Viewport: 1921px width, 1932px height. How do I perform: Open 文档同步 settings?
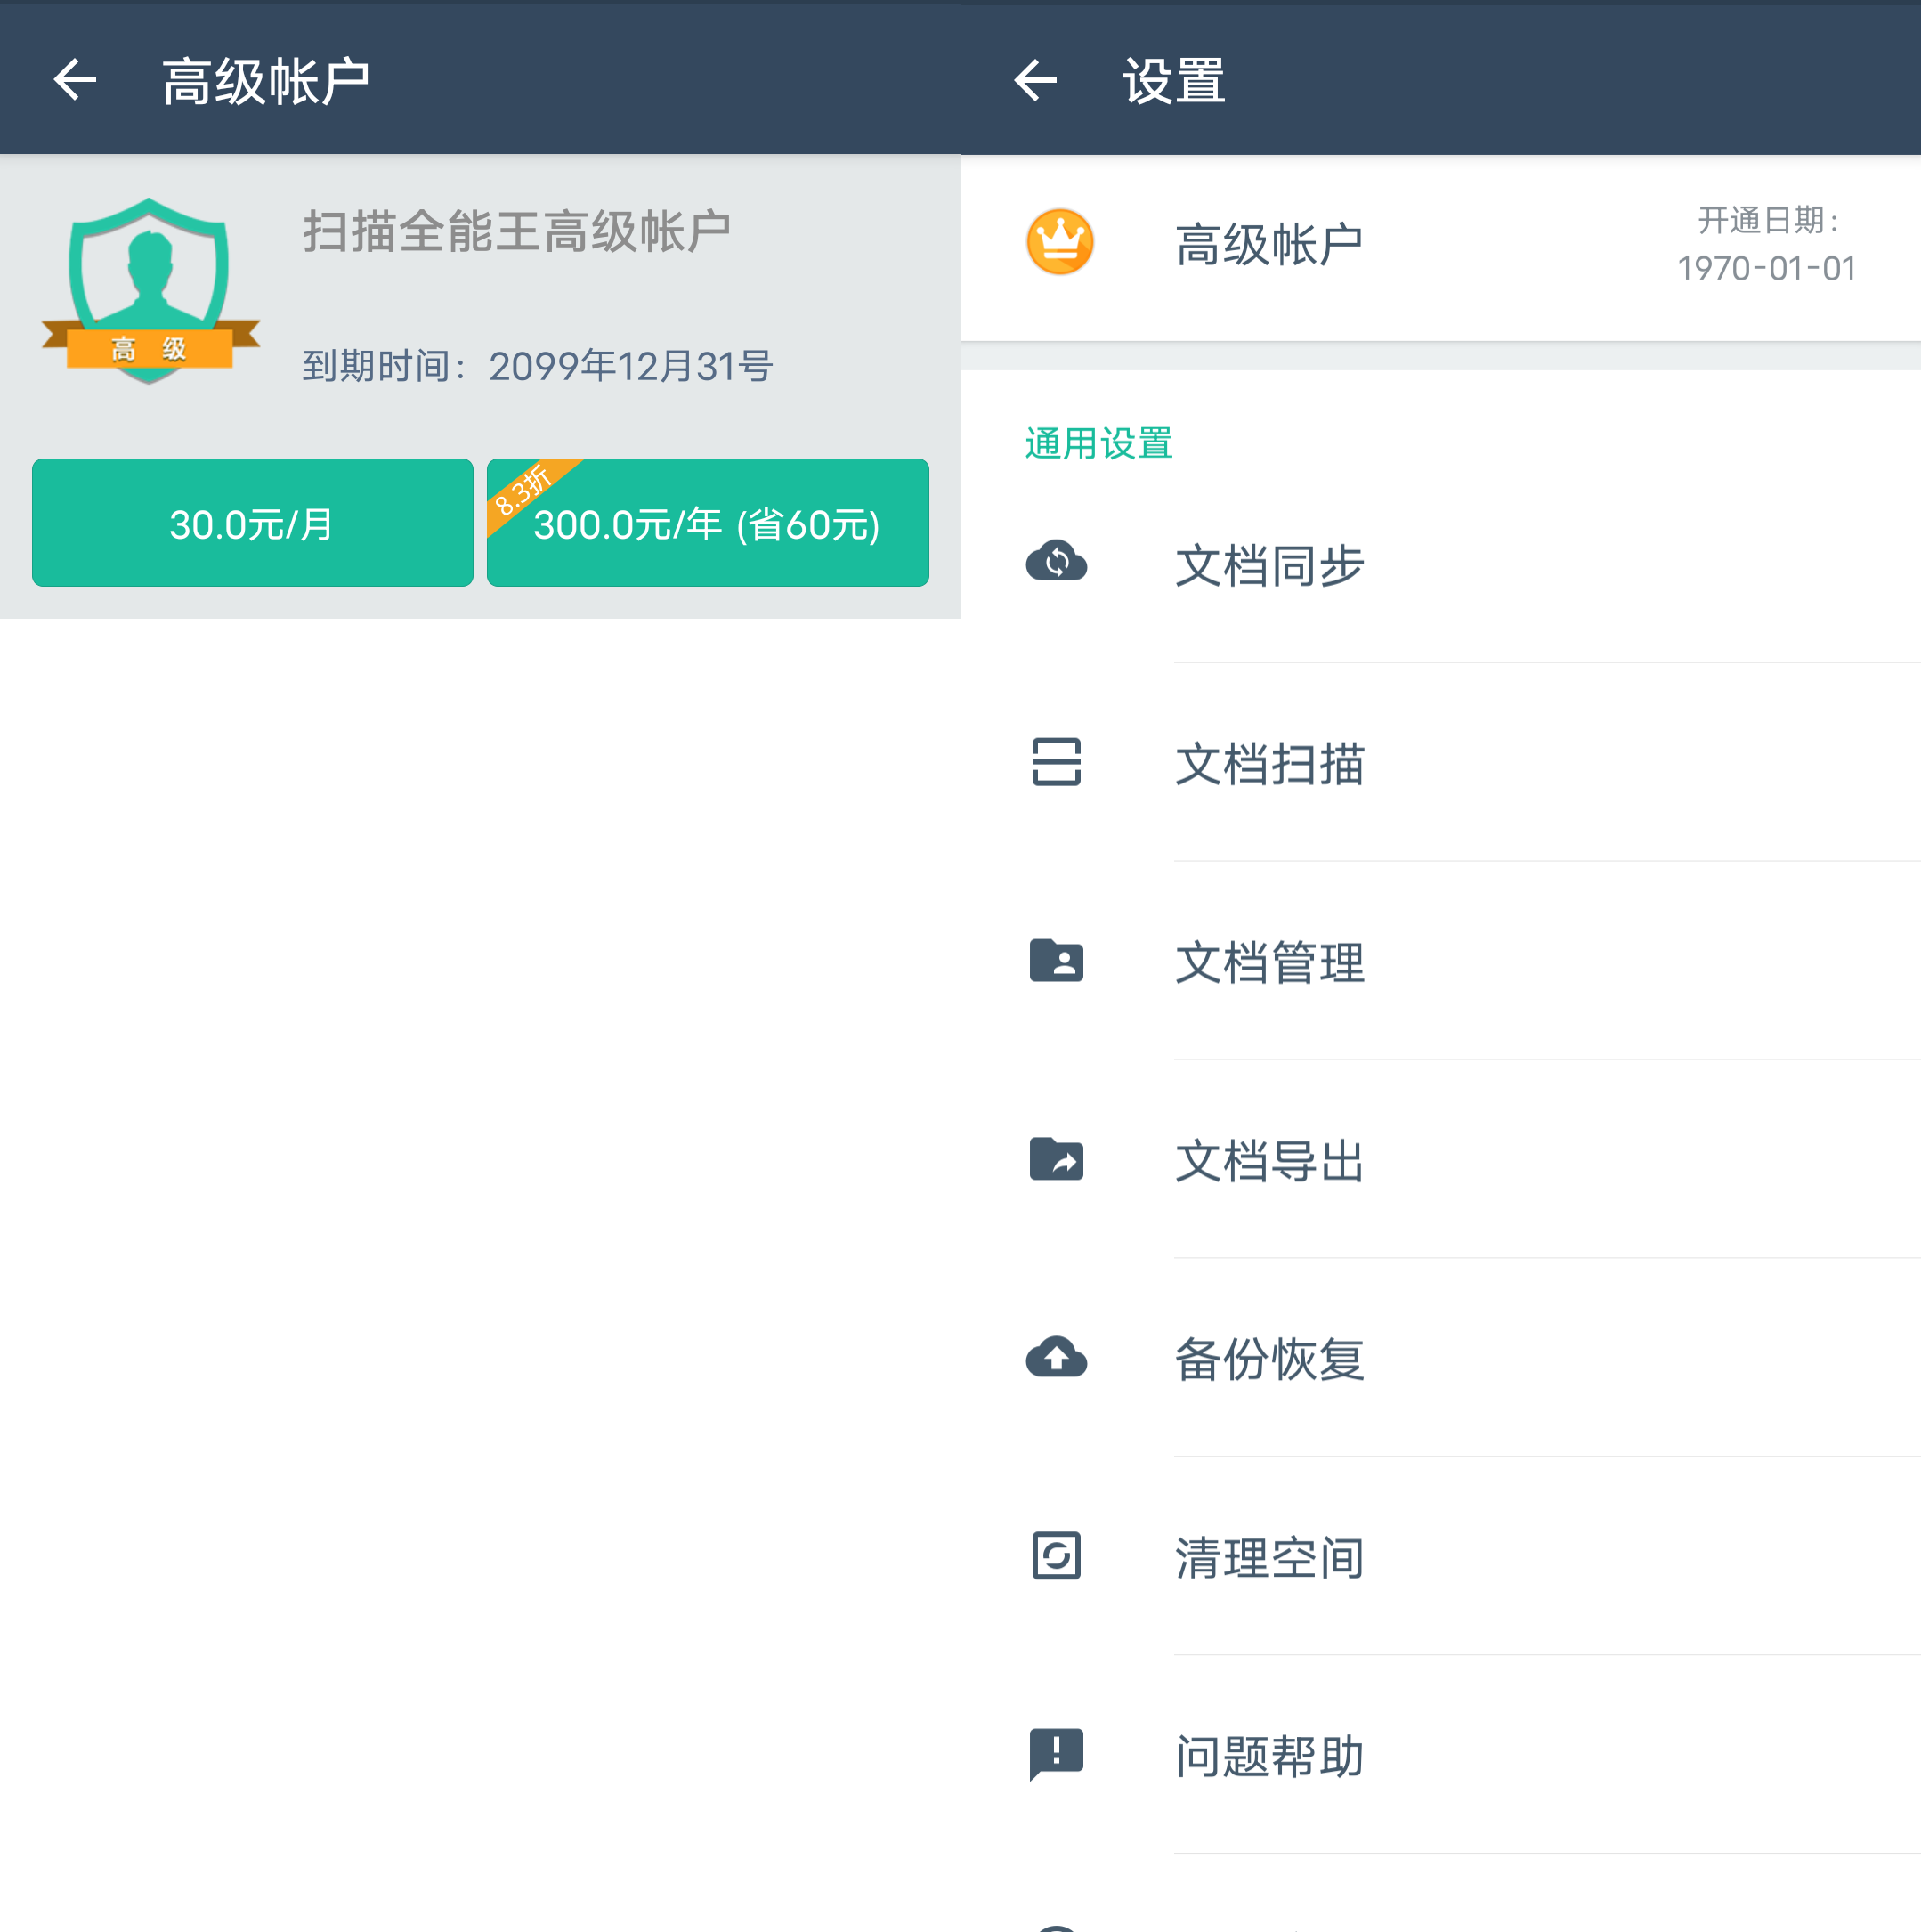pyautogui.click(x=1440, y=564)
